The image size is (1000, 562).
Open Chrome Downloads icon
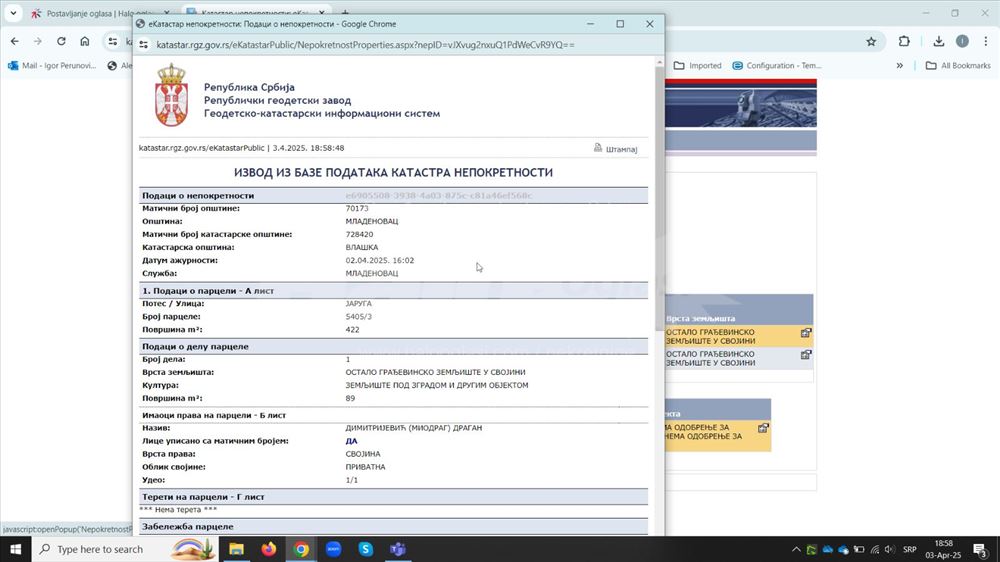938,41
